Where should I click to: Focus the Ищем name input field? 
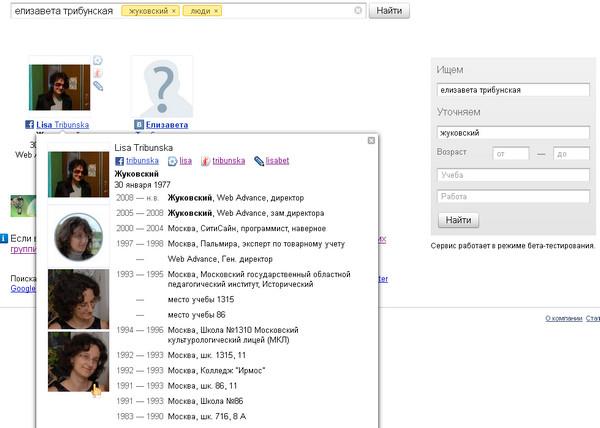tap(513, 90)
